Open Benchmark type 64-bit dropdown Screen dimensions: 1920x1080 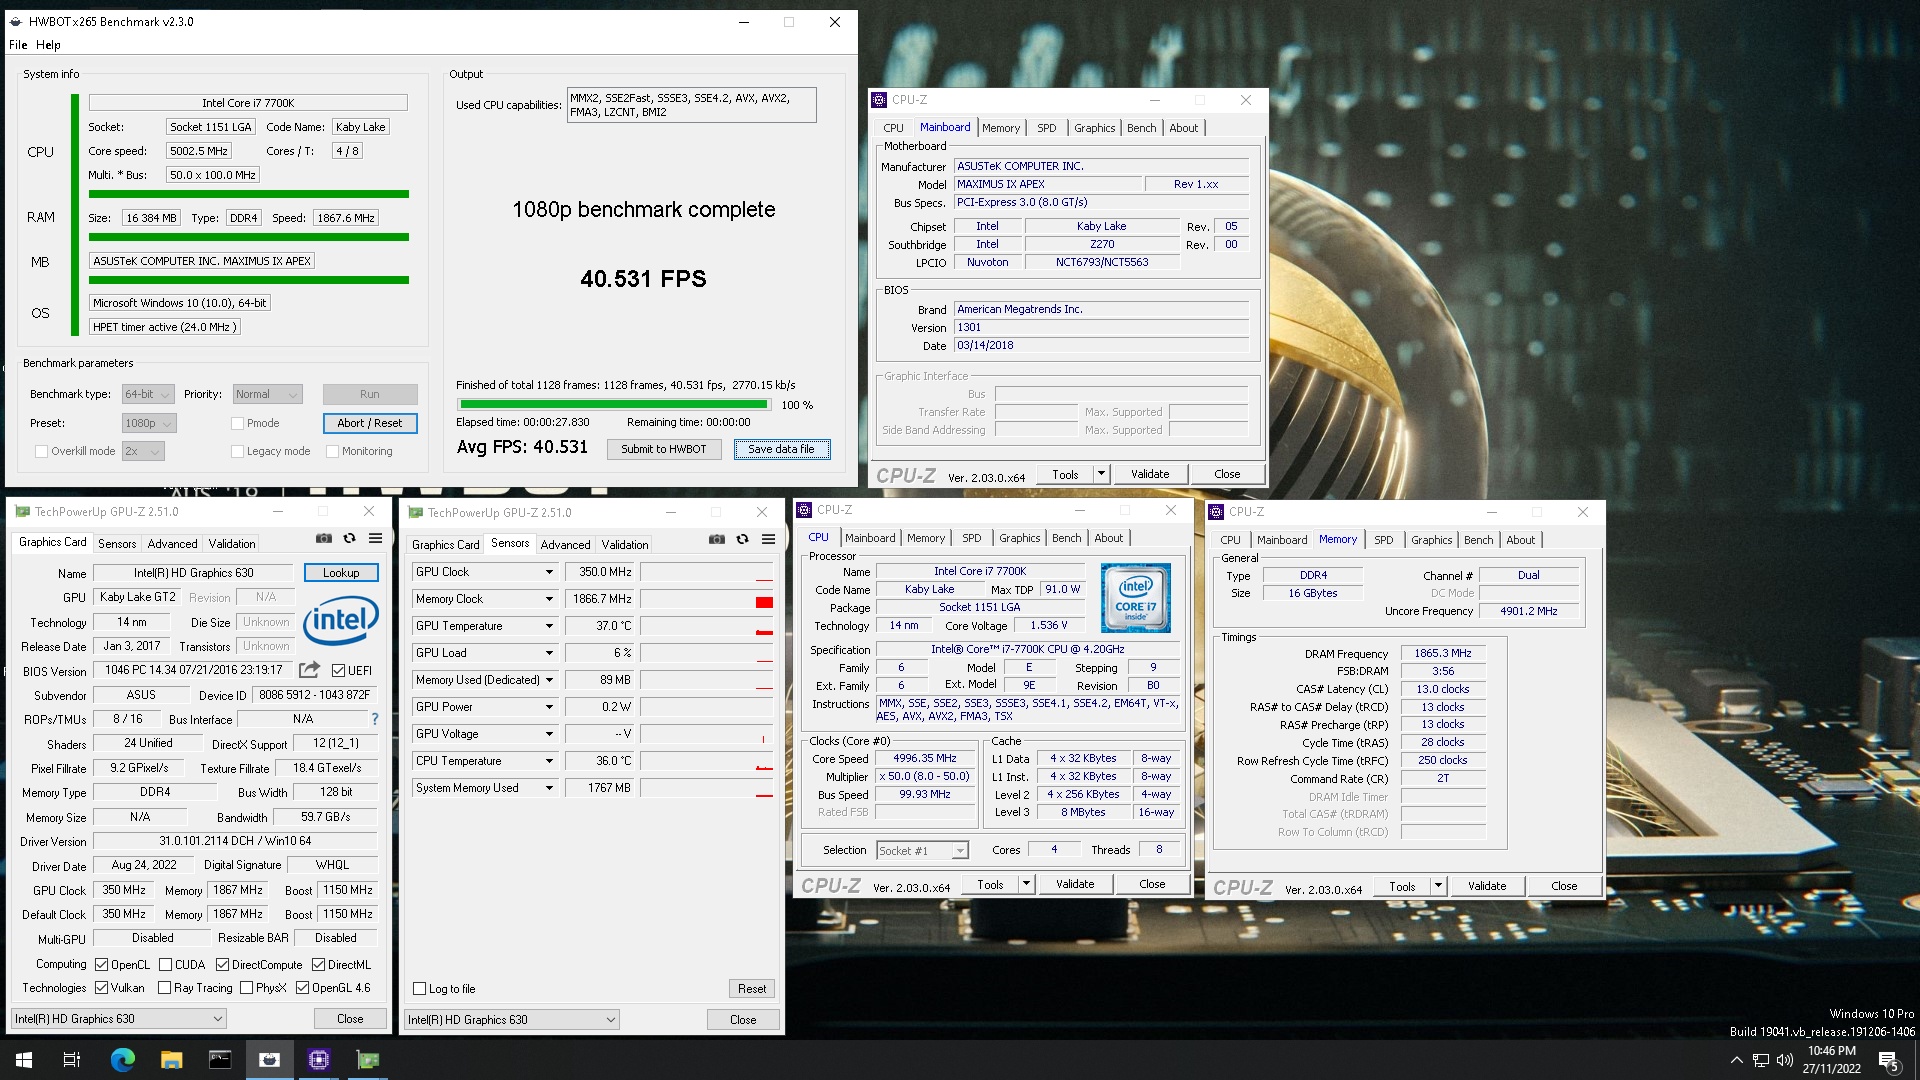pyautogui.click(x=148, y=394)
